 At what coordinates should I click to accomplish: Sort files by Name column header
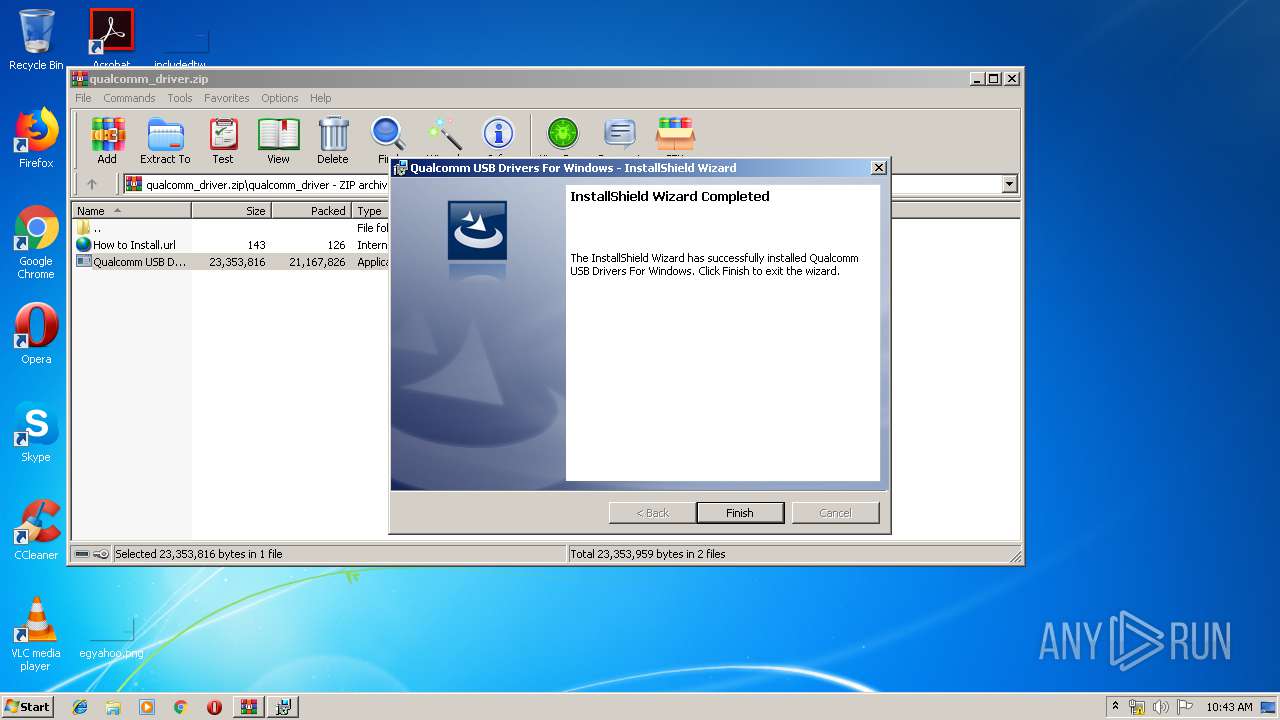[131, 211]
